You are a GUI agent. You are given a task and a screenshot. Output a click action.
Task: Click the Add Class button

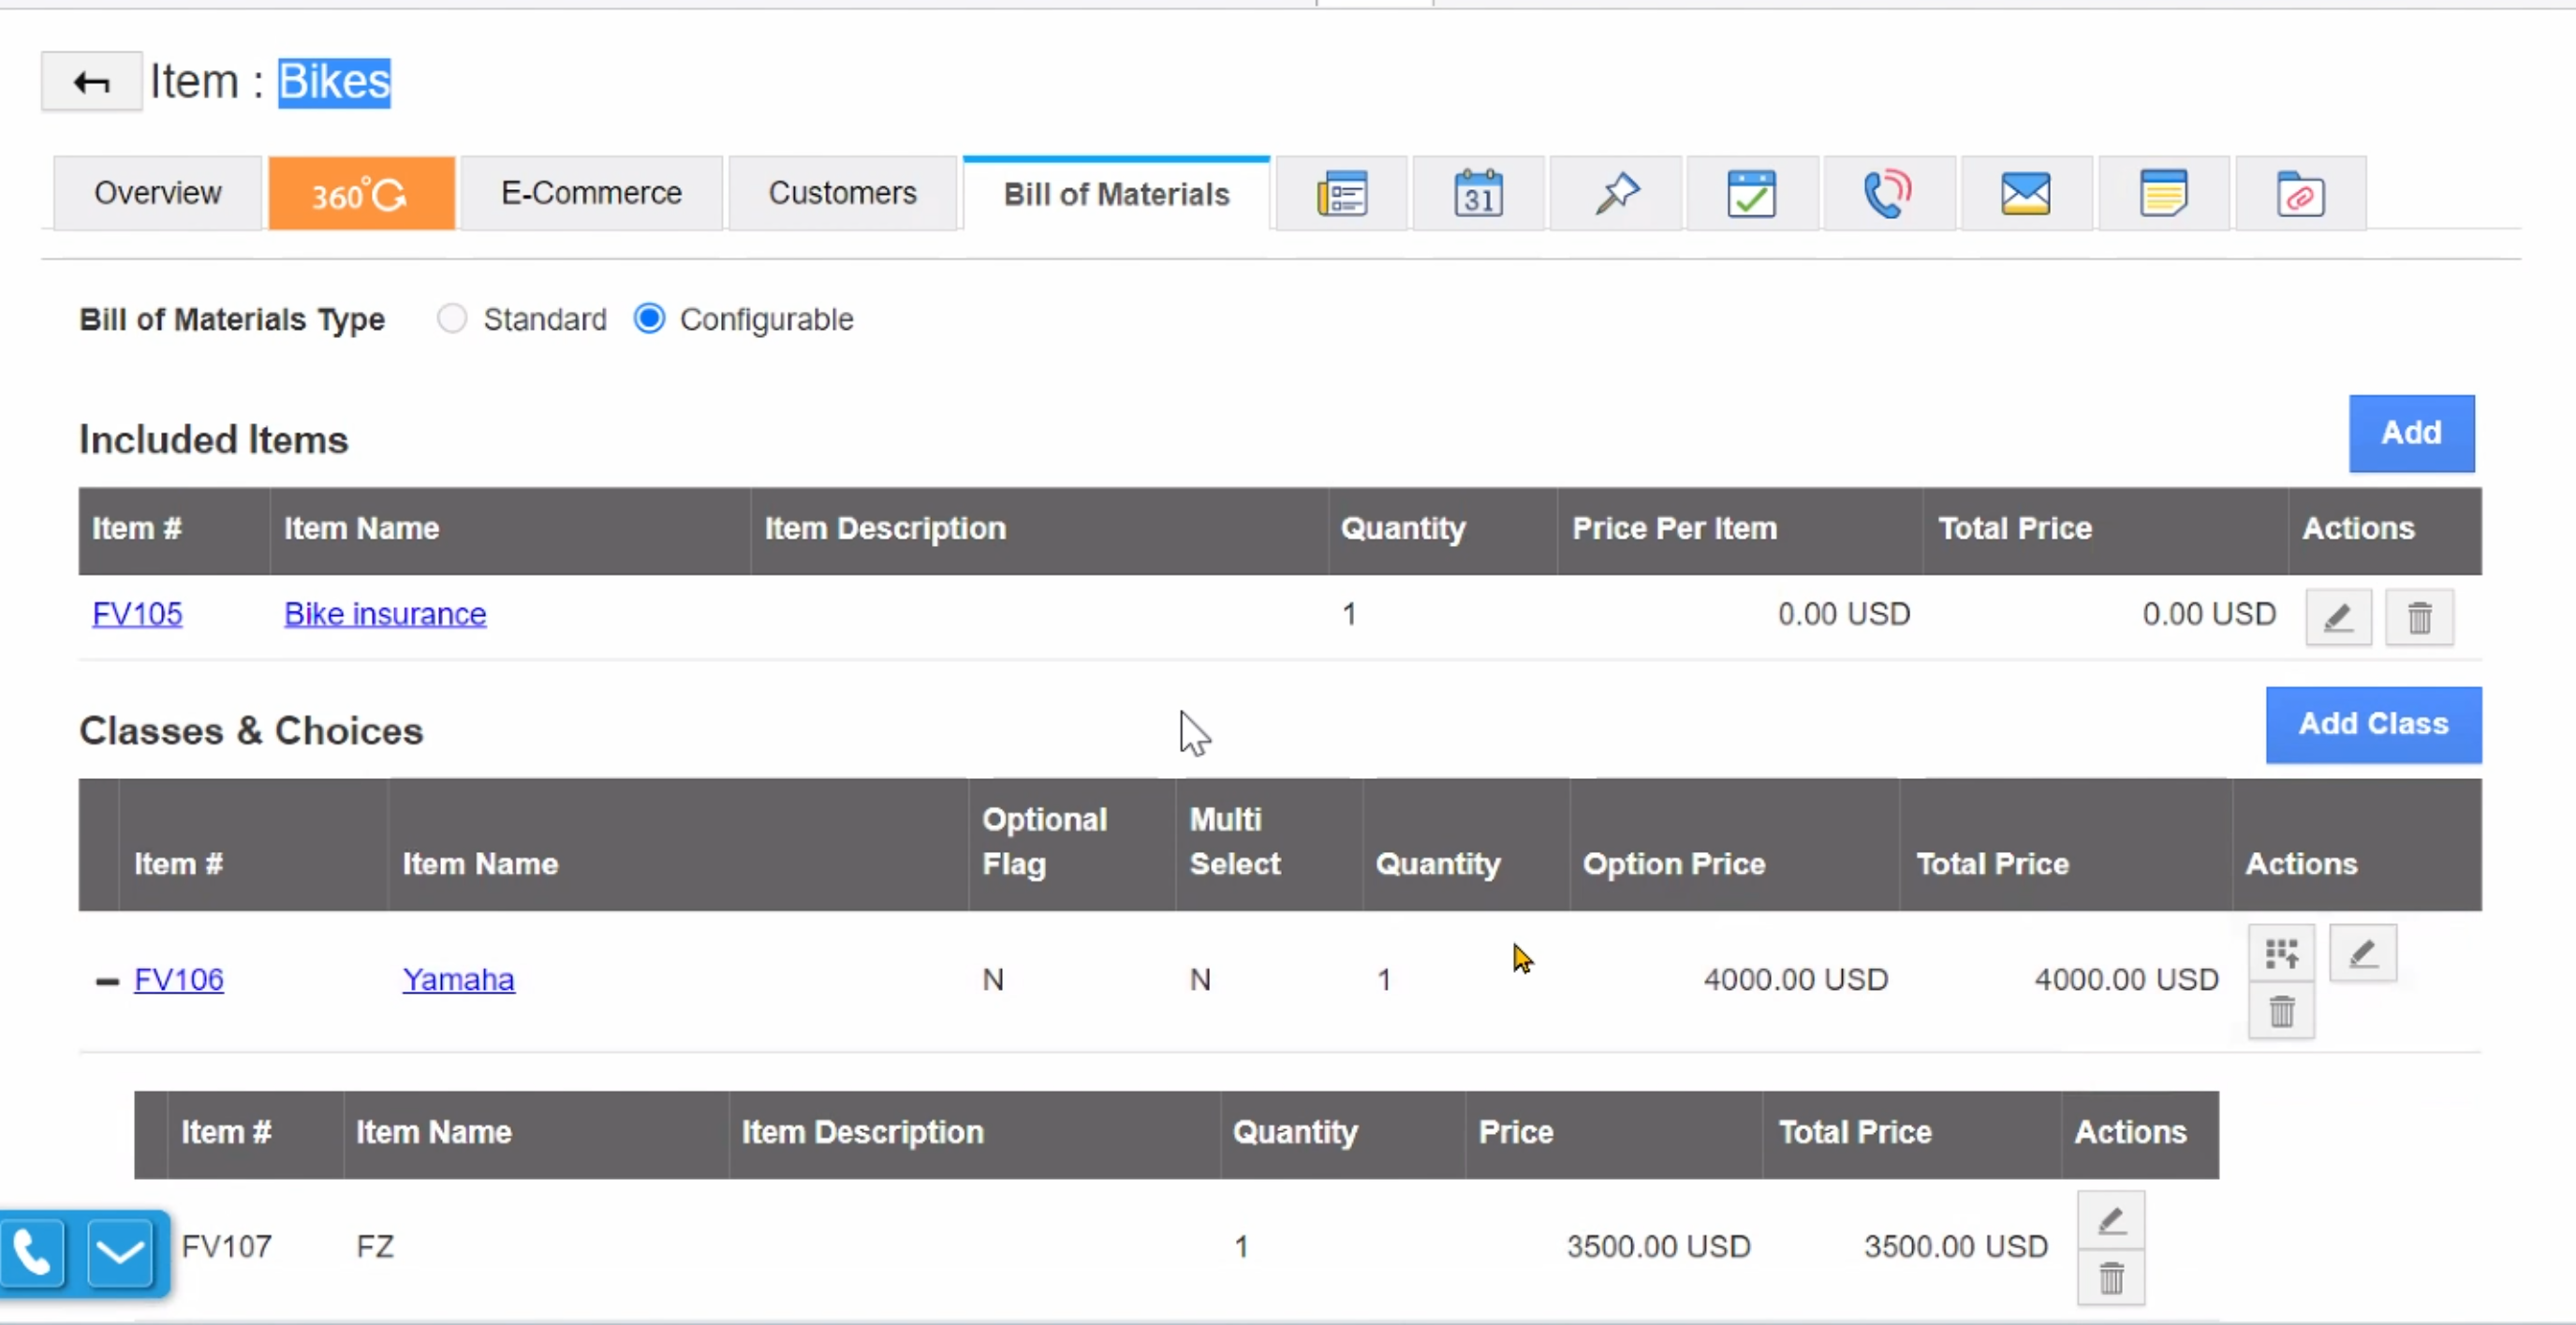click(2372, 724)
